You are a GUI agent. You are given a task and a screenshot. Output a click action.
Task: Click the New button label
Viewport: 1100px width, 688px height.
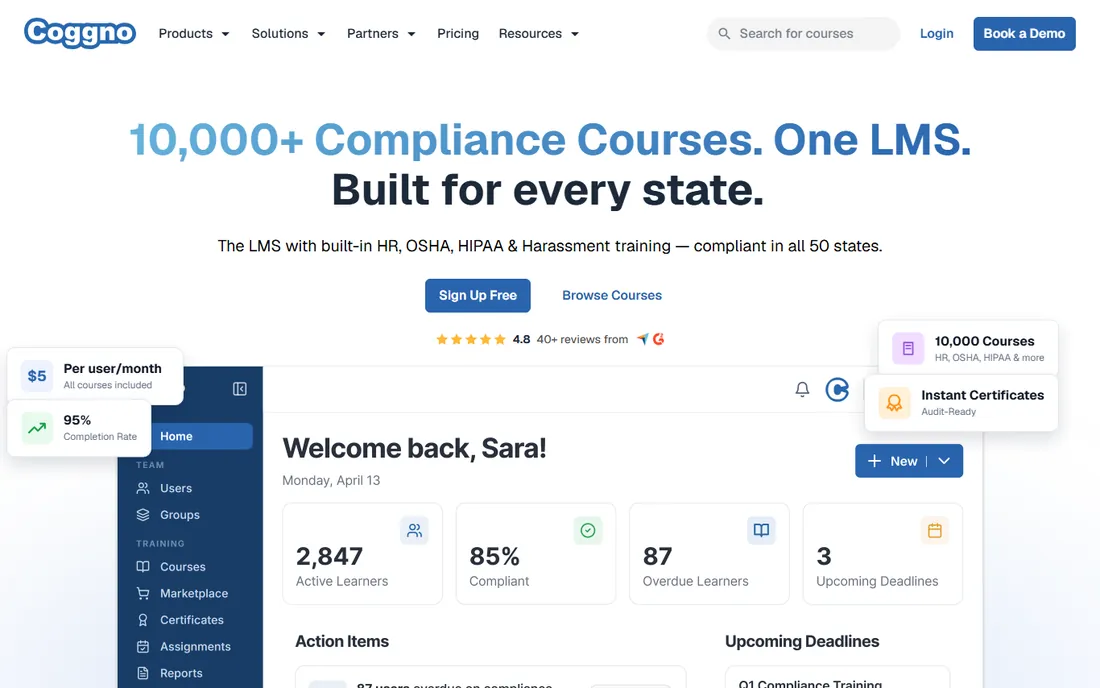point(904,461)
